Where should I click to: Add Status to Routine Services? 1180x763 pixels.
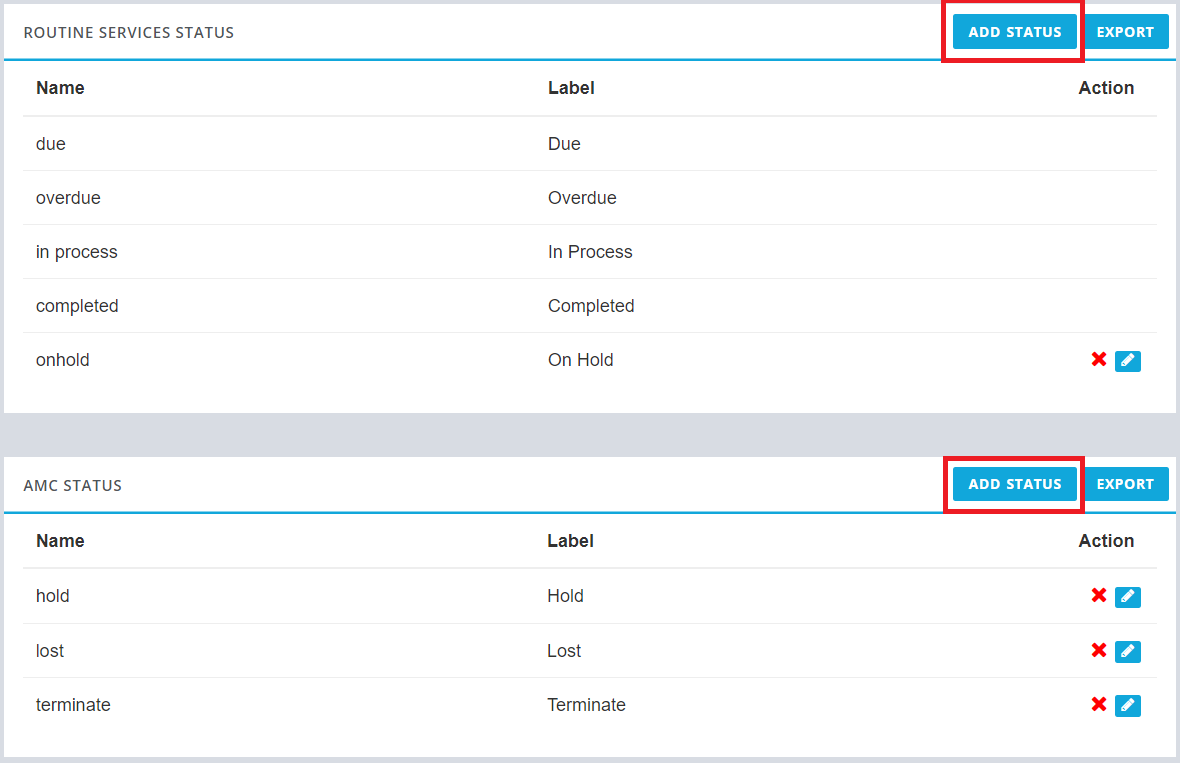point(1014,32)
